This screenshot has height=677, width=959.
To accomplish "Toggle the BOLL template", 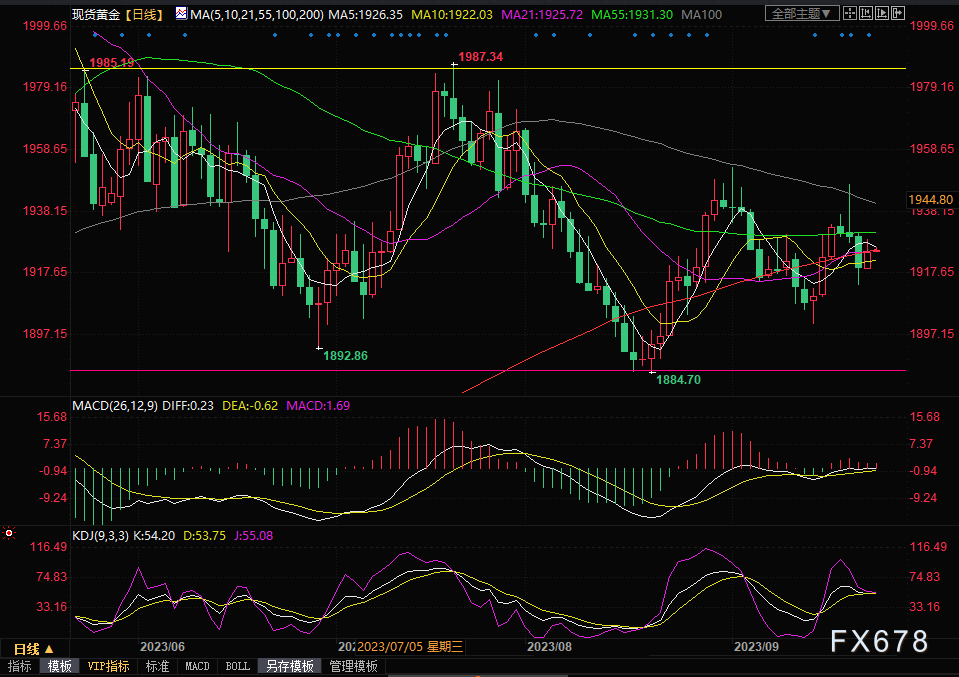I will (237, 667).
